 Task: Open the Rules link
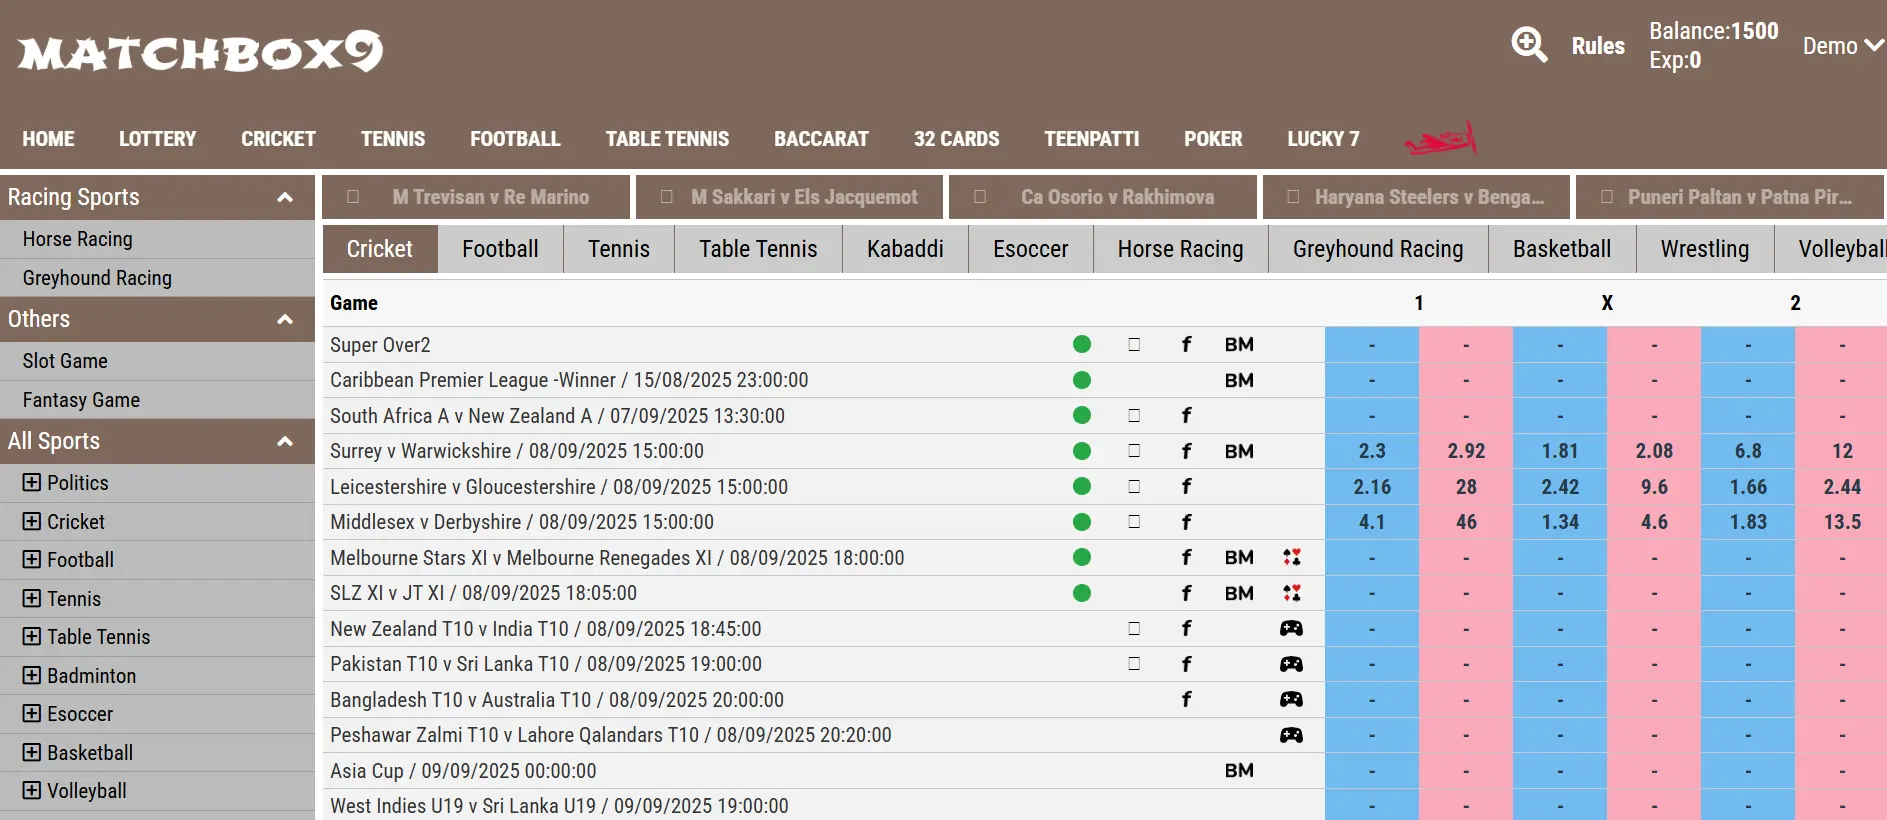[x=1597, y=46]
